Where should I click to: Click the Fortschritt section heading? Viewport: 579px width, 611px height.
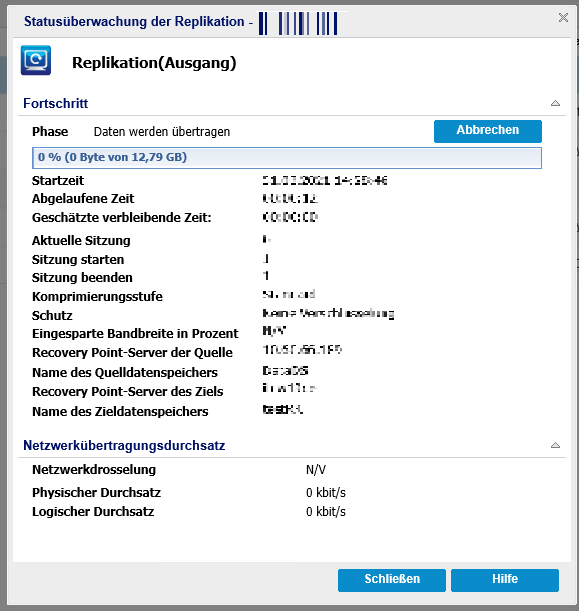(x=56, y=104)
